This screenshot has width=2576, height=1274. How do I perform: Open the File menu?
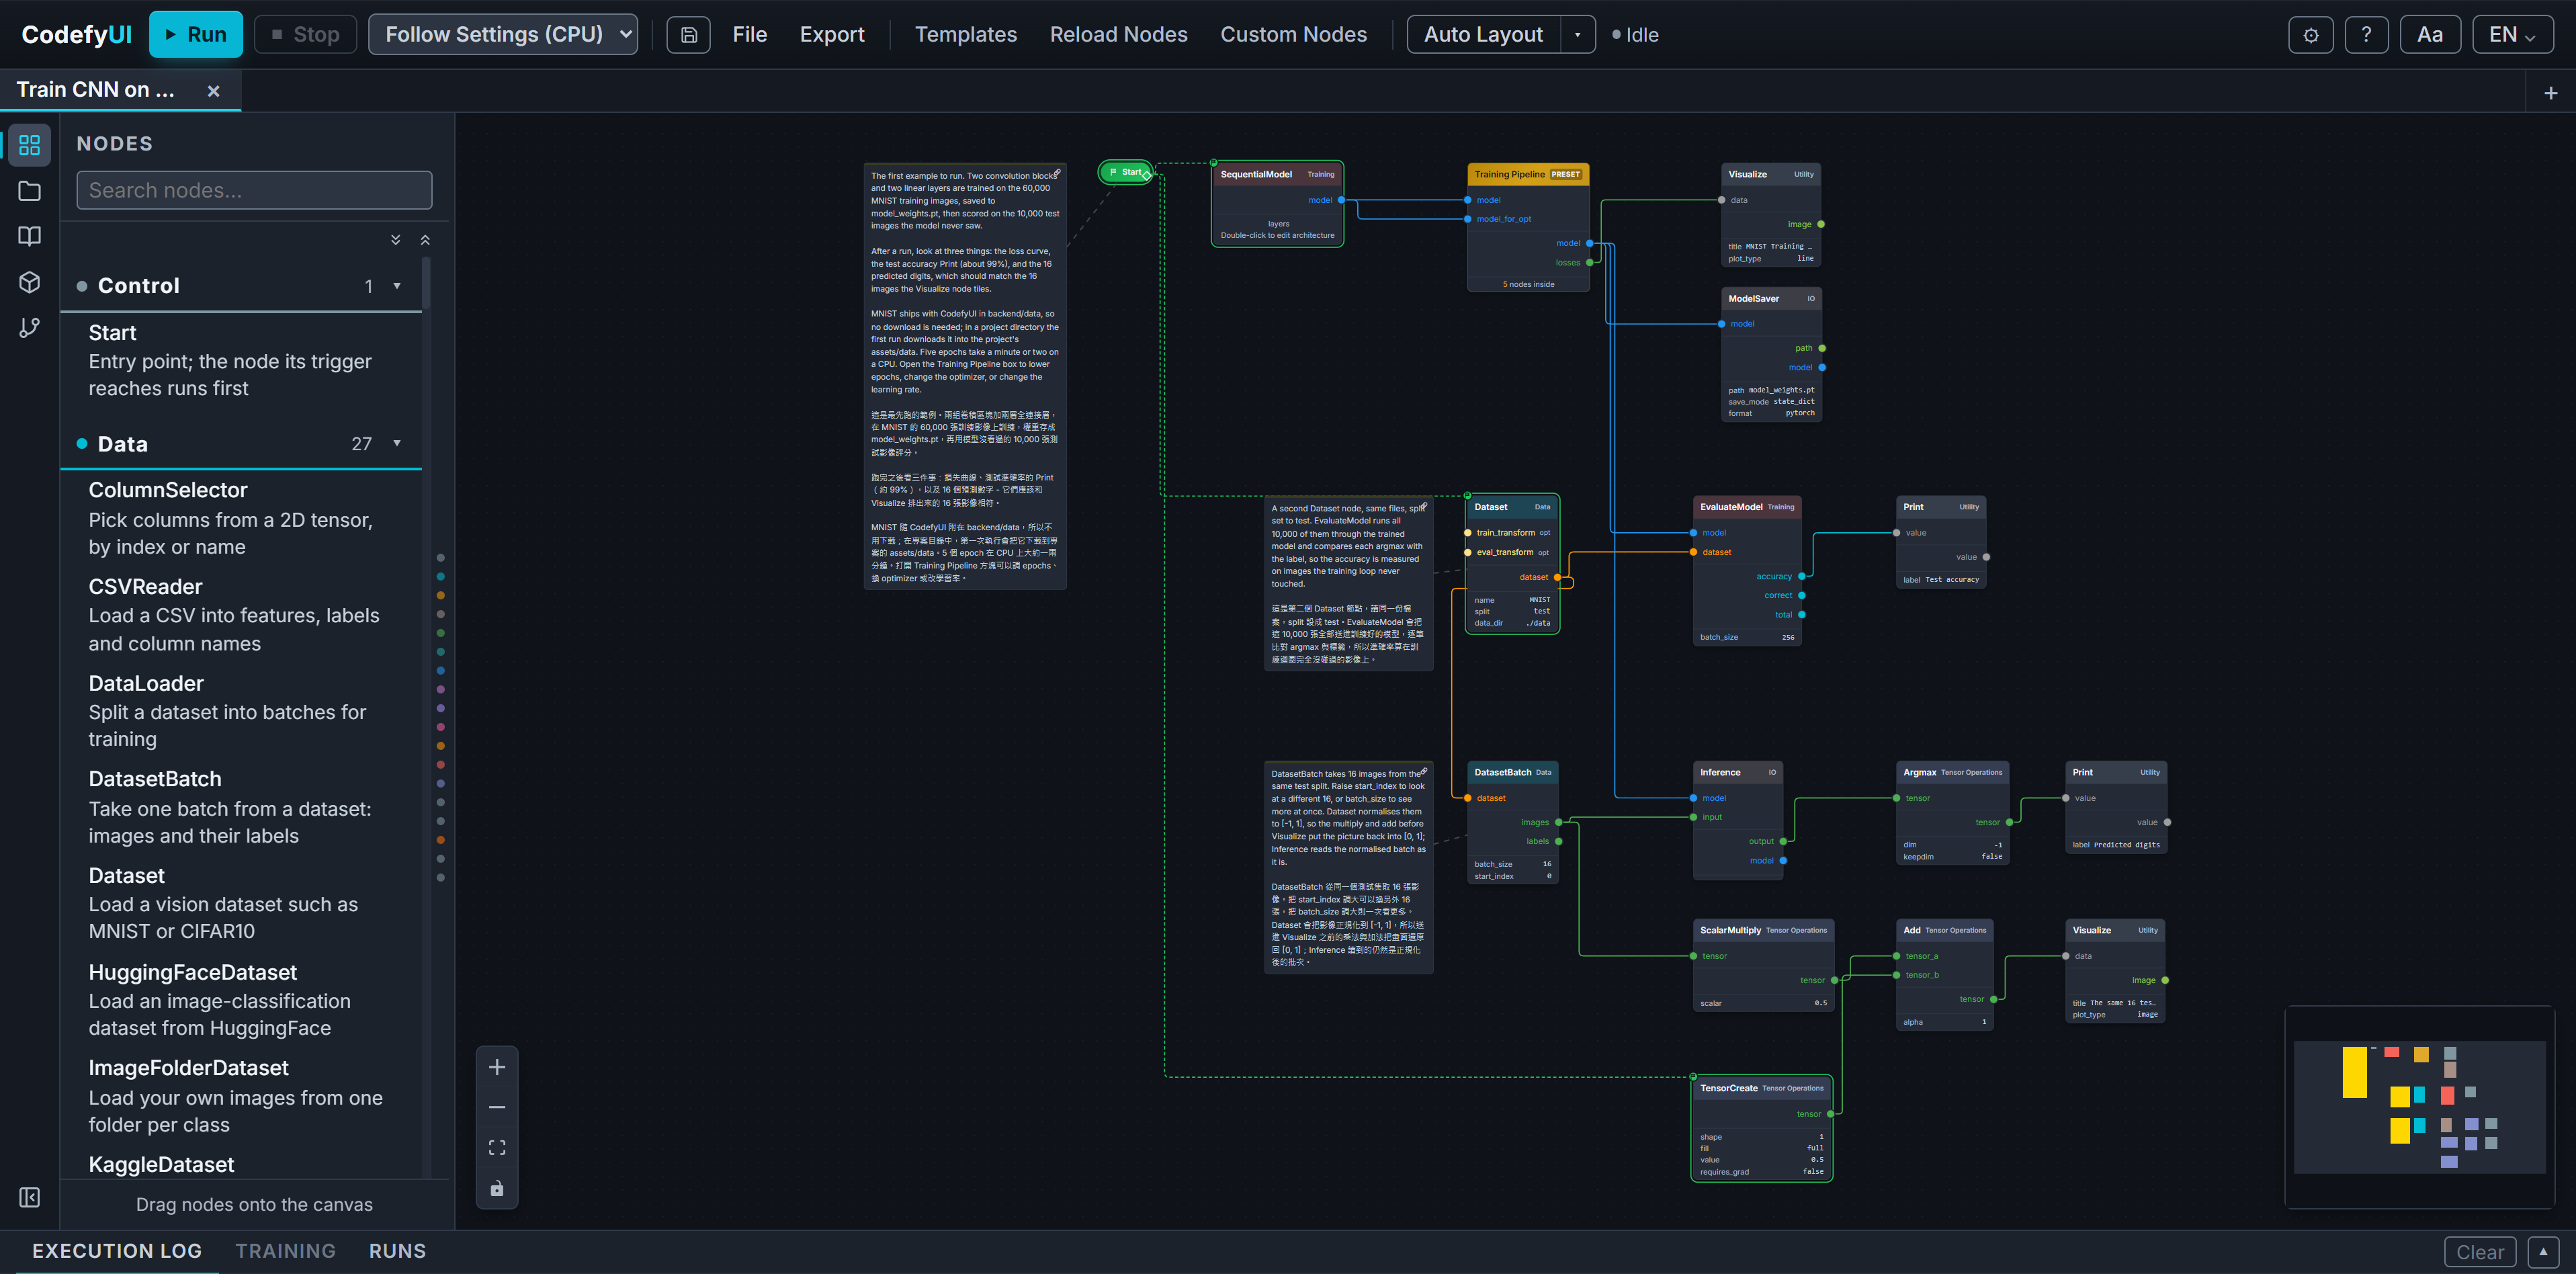(749, 35)
